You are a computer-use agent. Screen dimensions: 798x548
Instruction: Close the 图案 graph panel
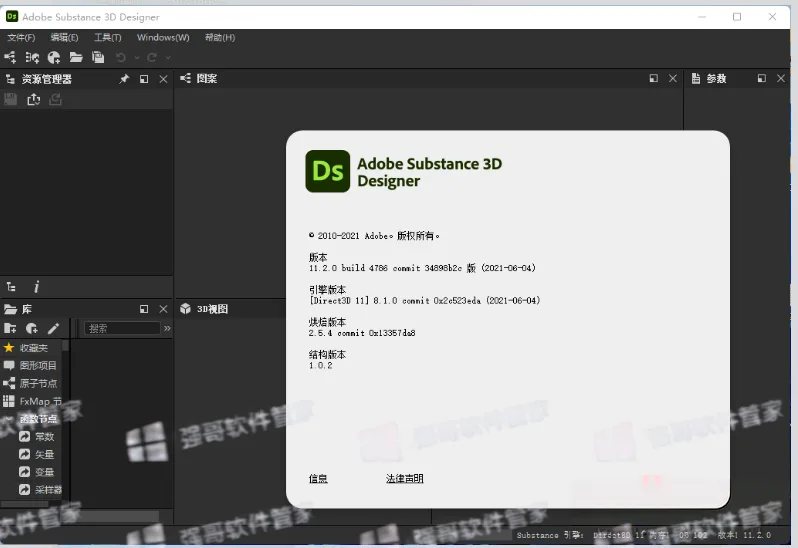click(x=673, y=78)
